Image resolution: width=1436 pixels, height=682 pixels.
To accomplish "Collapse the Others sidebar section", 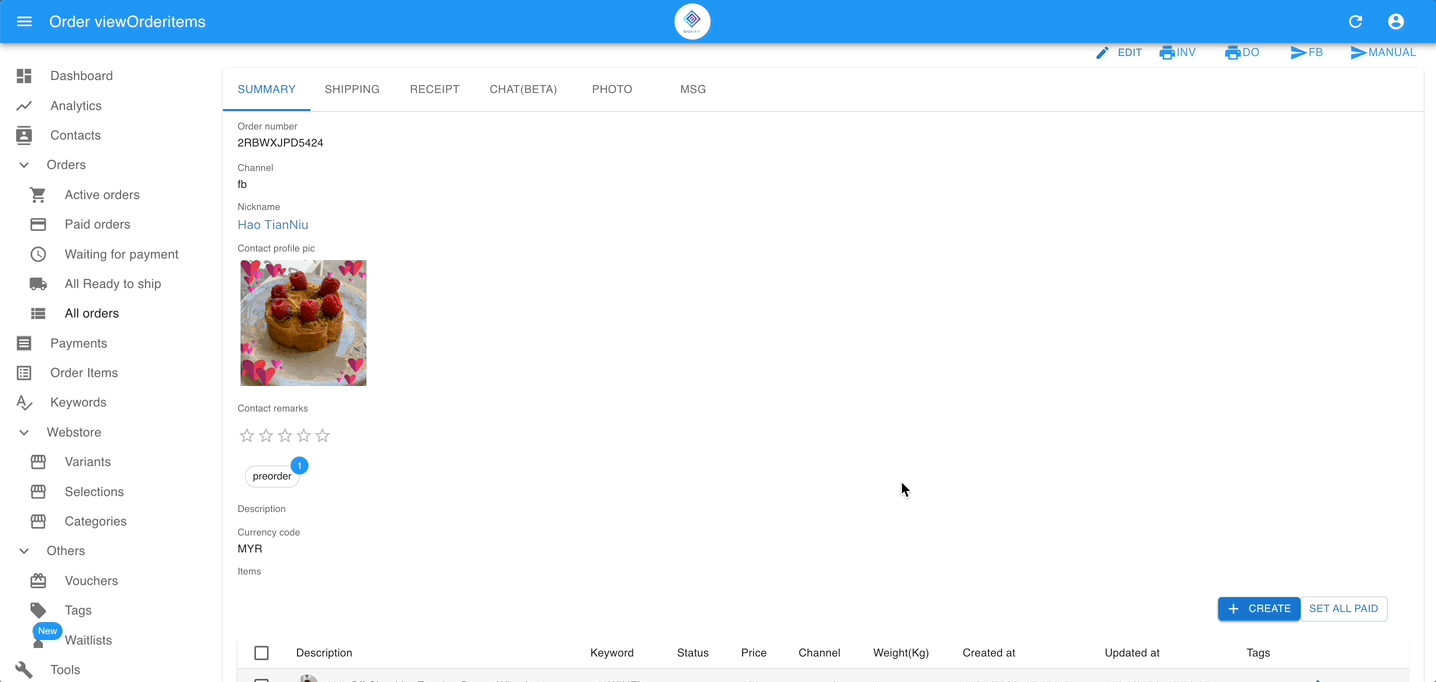I will [24, 551].
